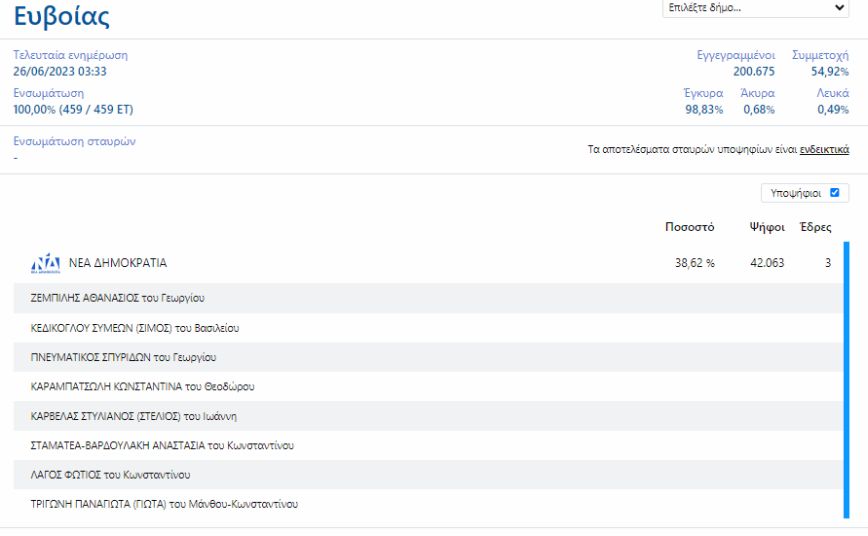Click the blue party color bar
The width and height of the screenshot is (868, 536).
click(845, 380)
